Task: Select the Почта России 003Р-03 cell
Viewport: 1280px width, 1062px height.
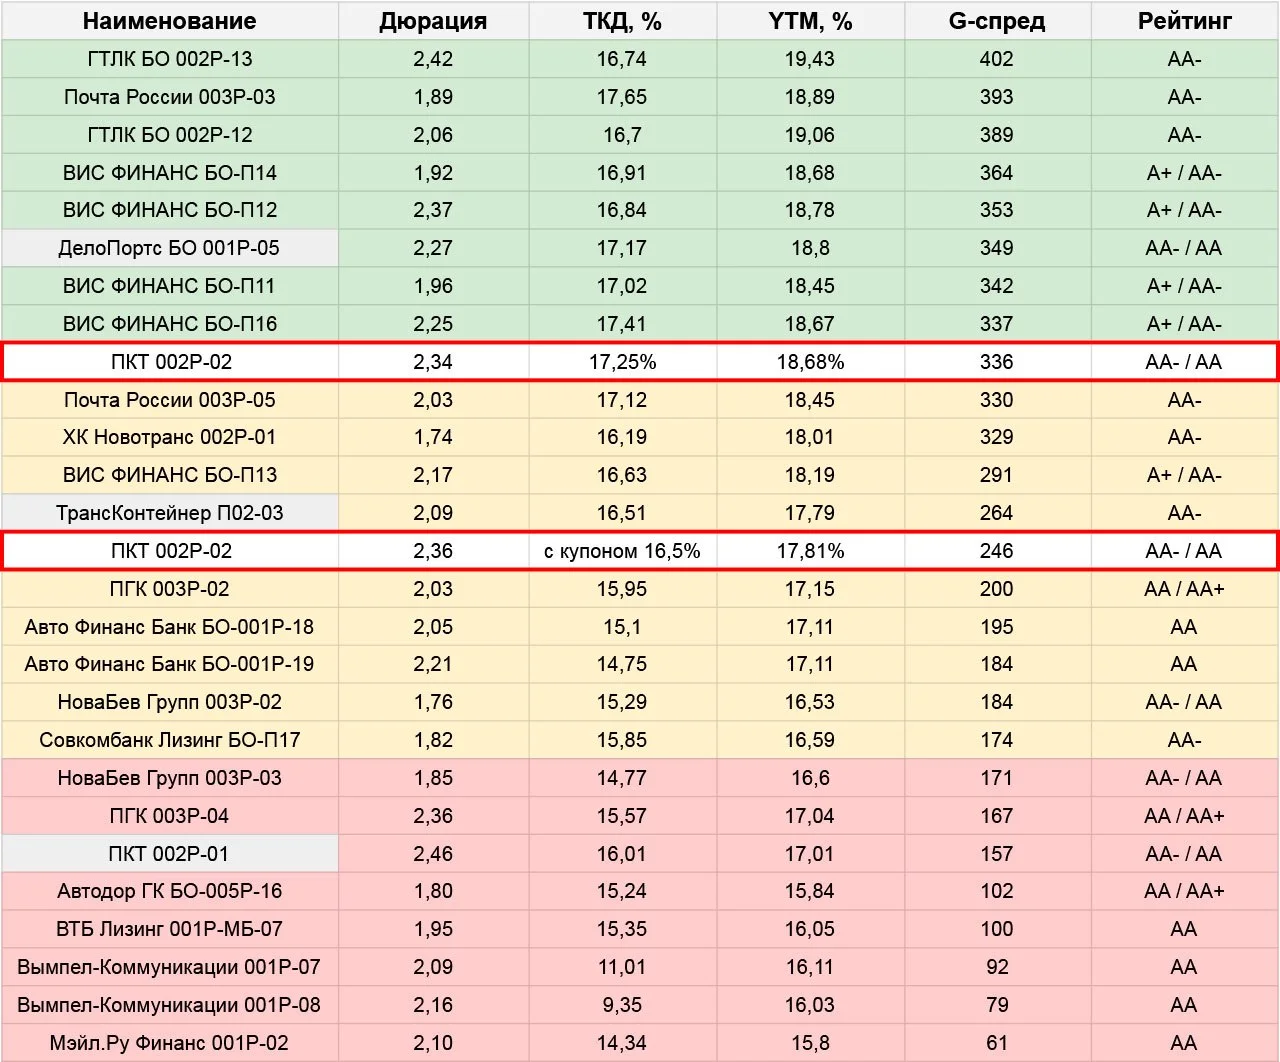Action: [x=169, y=97]
